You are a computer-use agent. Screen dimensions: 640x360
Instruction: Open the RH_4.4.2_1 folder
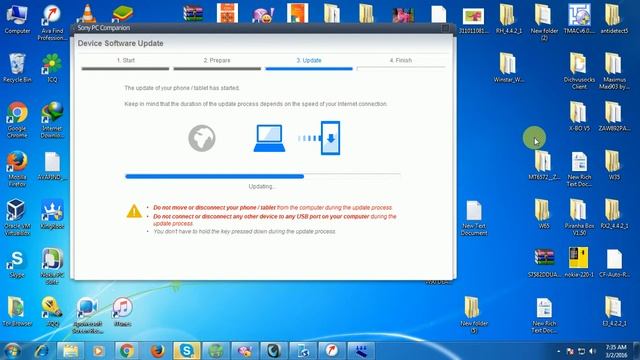point(509,19)
